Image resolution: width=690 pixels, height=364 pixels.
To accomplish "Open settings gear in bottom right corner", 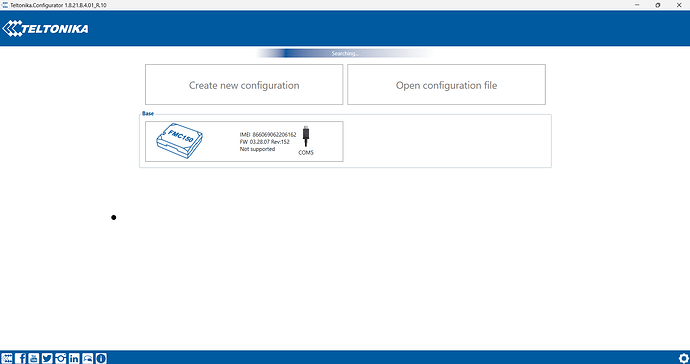I will pyautogui.click(x=683, y=358).
